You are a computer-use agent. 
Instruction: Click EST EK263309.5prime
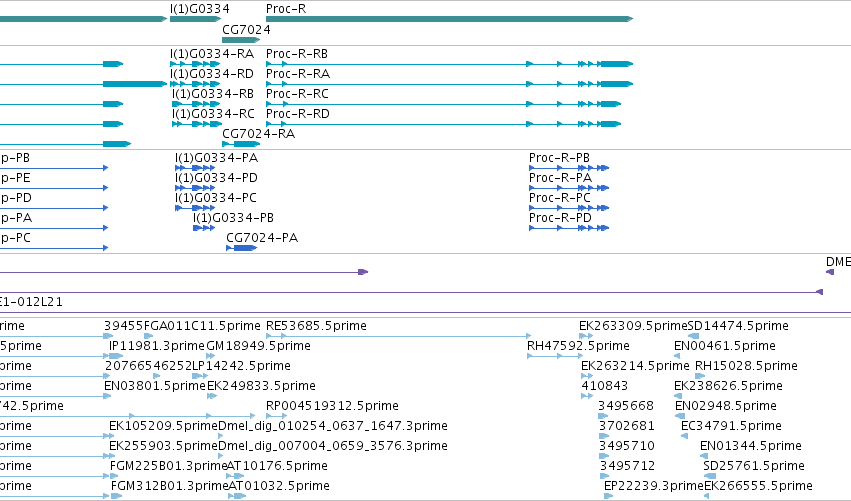tap(633, 326)
